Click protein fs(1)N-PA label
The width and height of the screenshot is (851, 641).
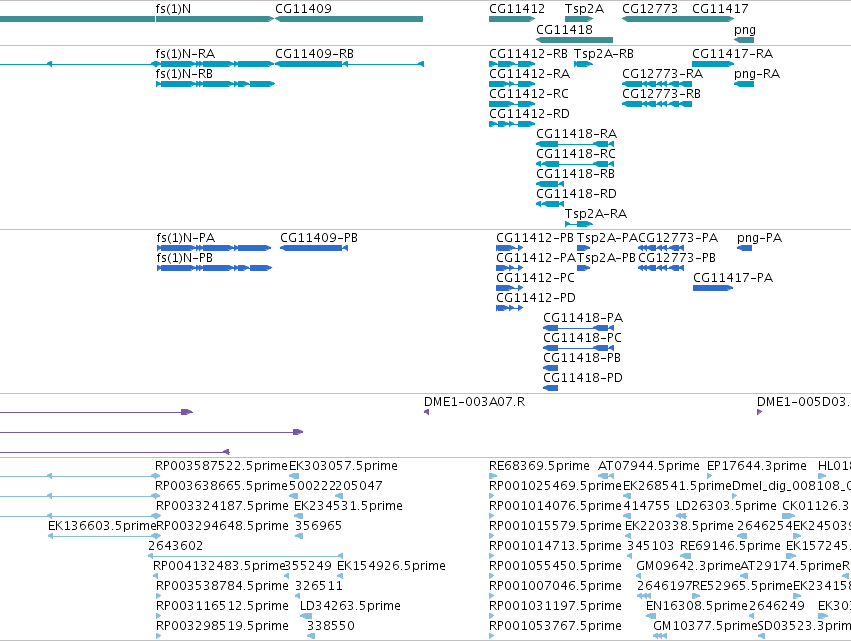coord(186,238)
